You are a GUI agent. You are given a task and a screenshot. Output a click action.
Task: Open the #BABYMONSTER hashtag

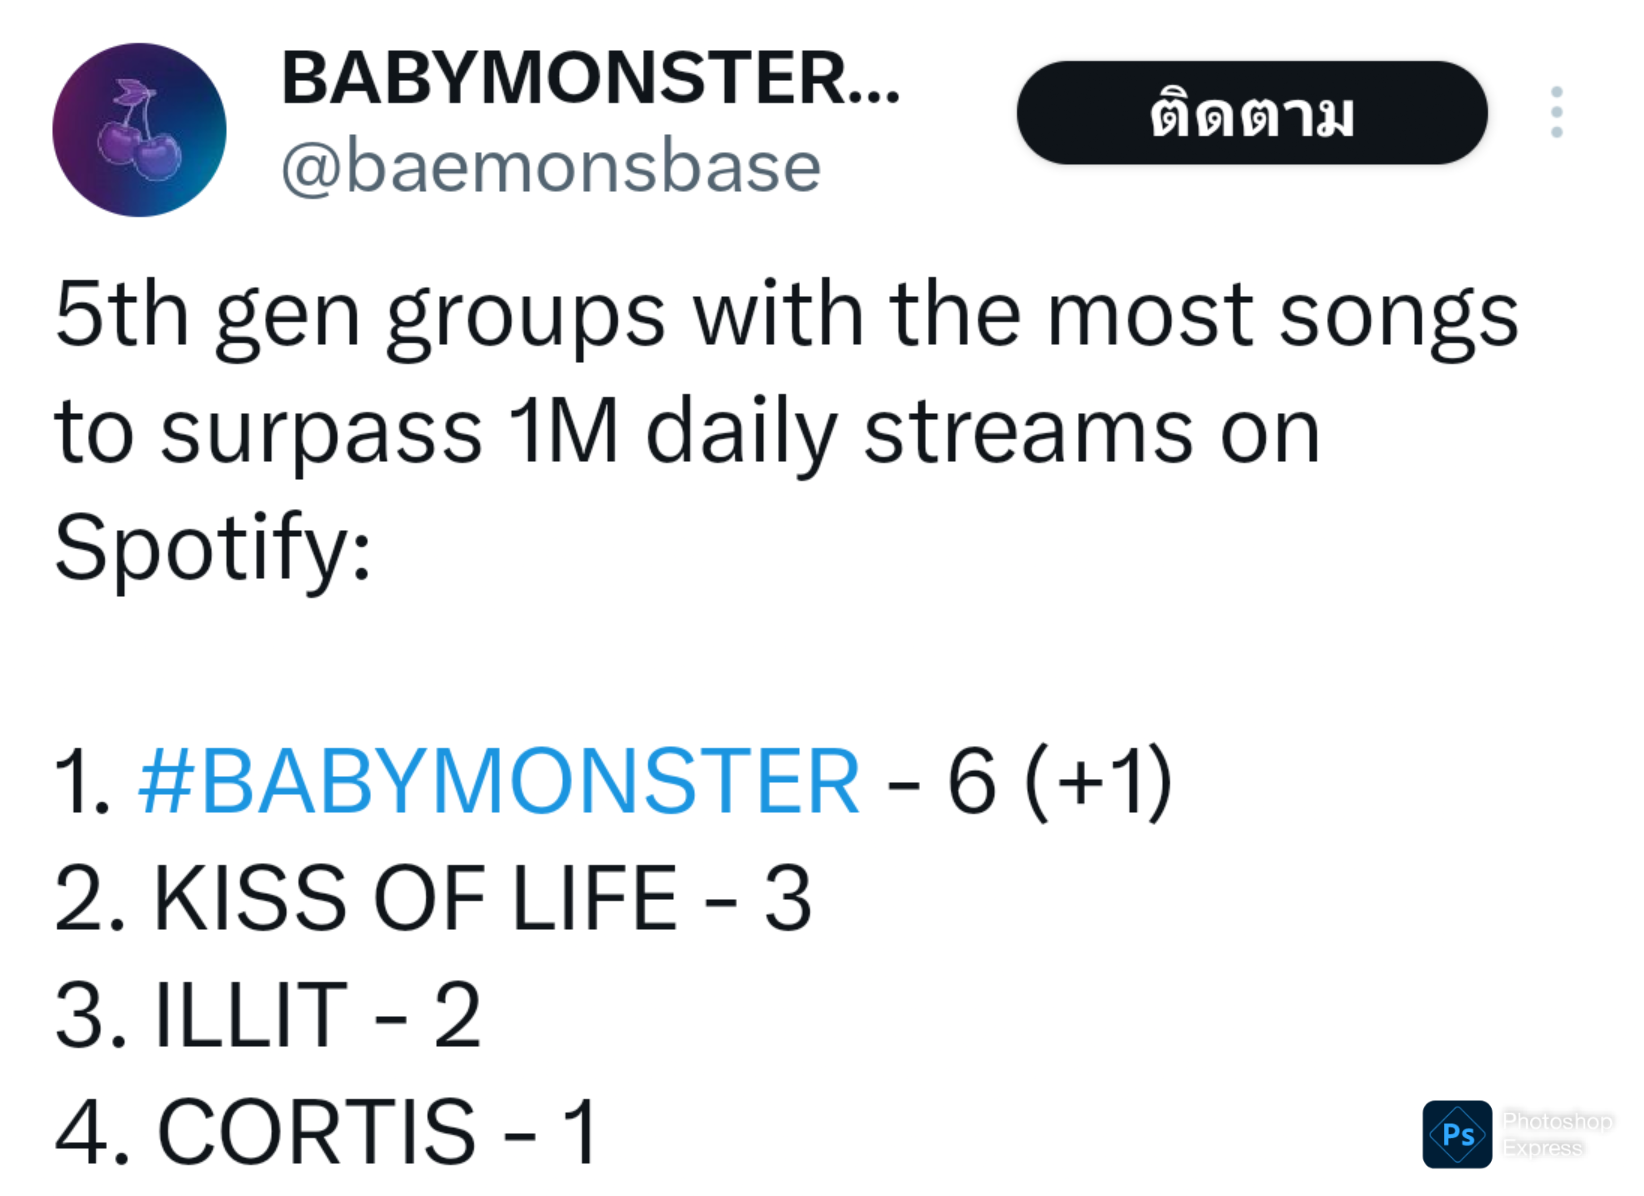coord(499,781)
